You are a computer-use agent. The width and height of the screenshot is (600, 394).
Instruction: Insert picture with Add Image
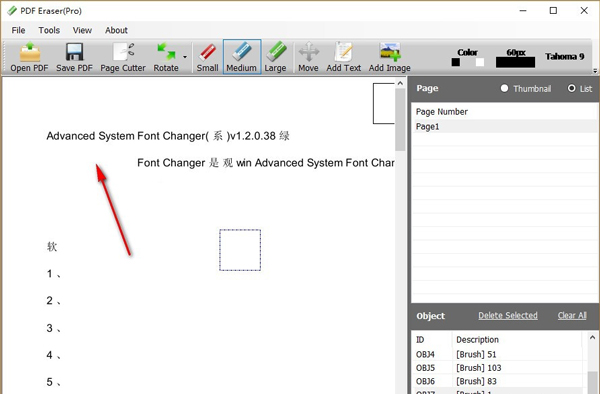tap(390, 57)
